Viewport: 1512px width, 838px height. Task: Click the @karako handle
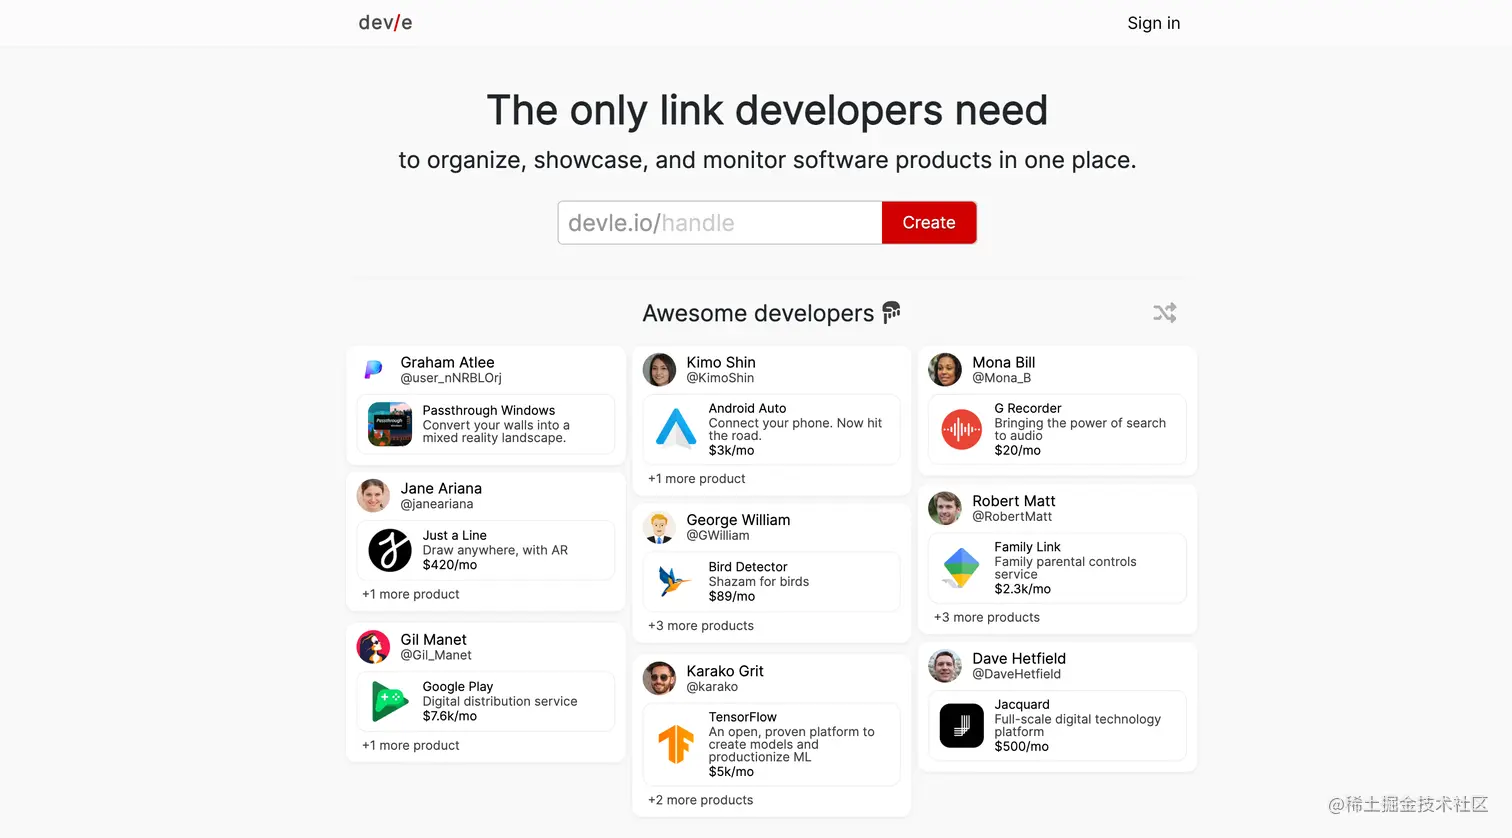point(712,687)
